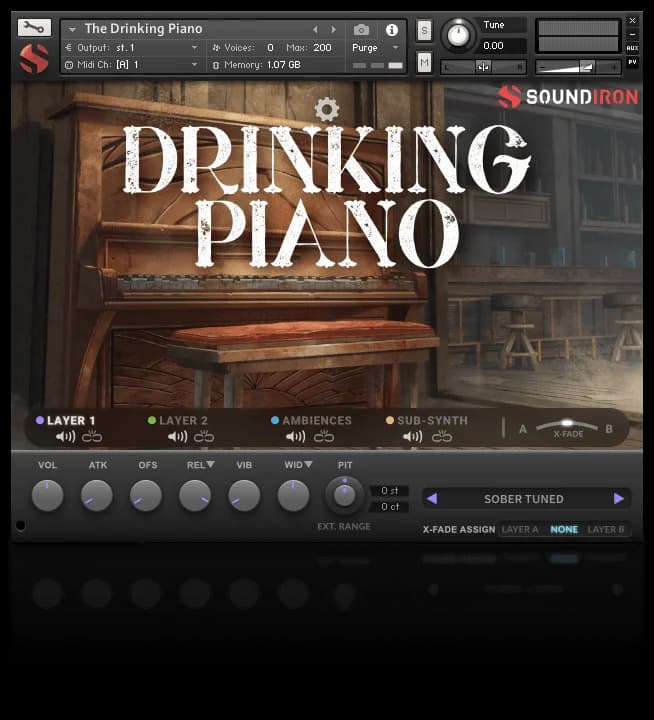Open the wrench instrument options icon
This screenshot has height=720, width=654.
(34, 28)
